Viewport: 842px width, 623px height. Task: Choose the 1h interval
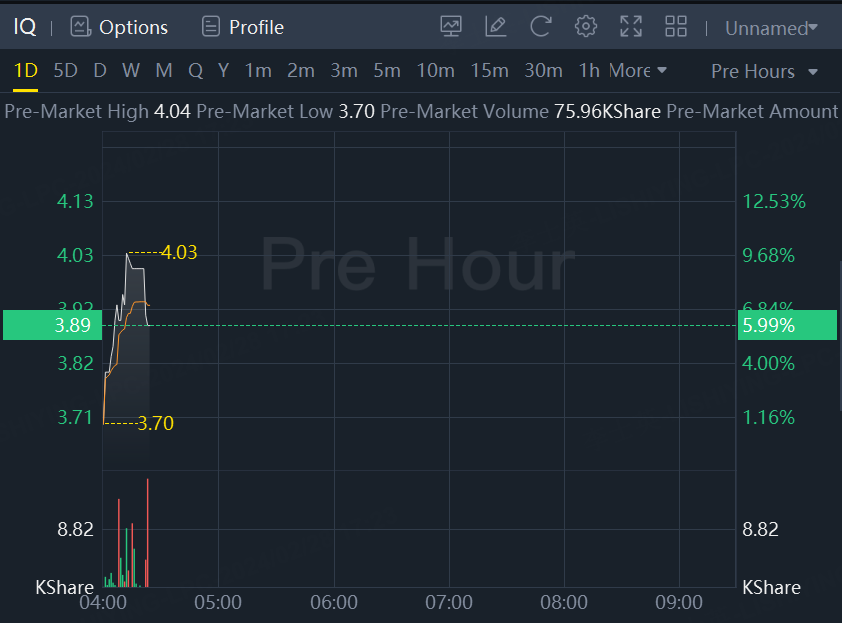click(589, 70)
